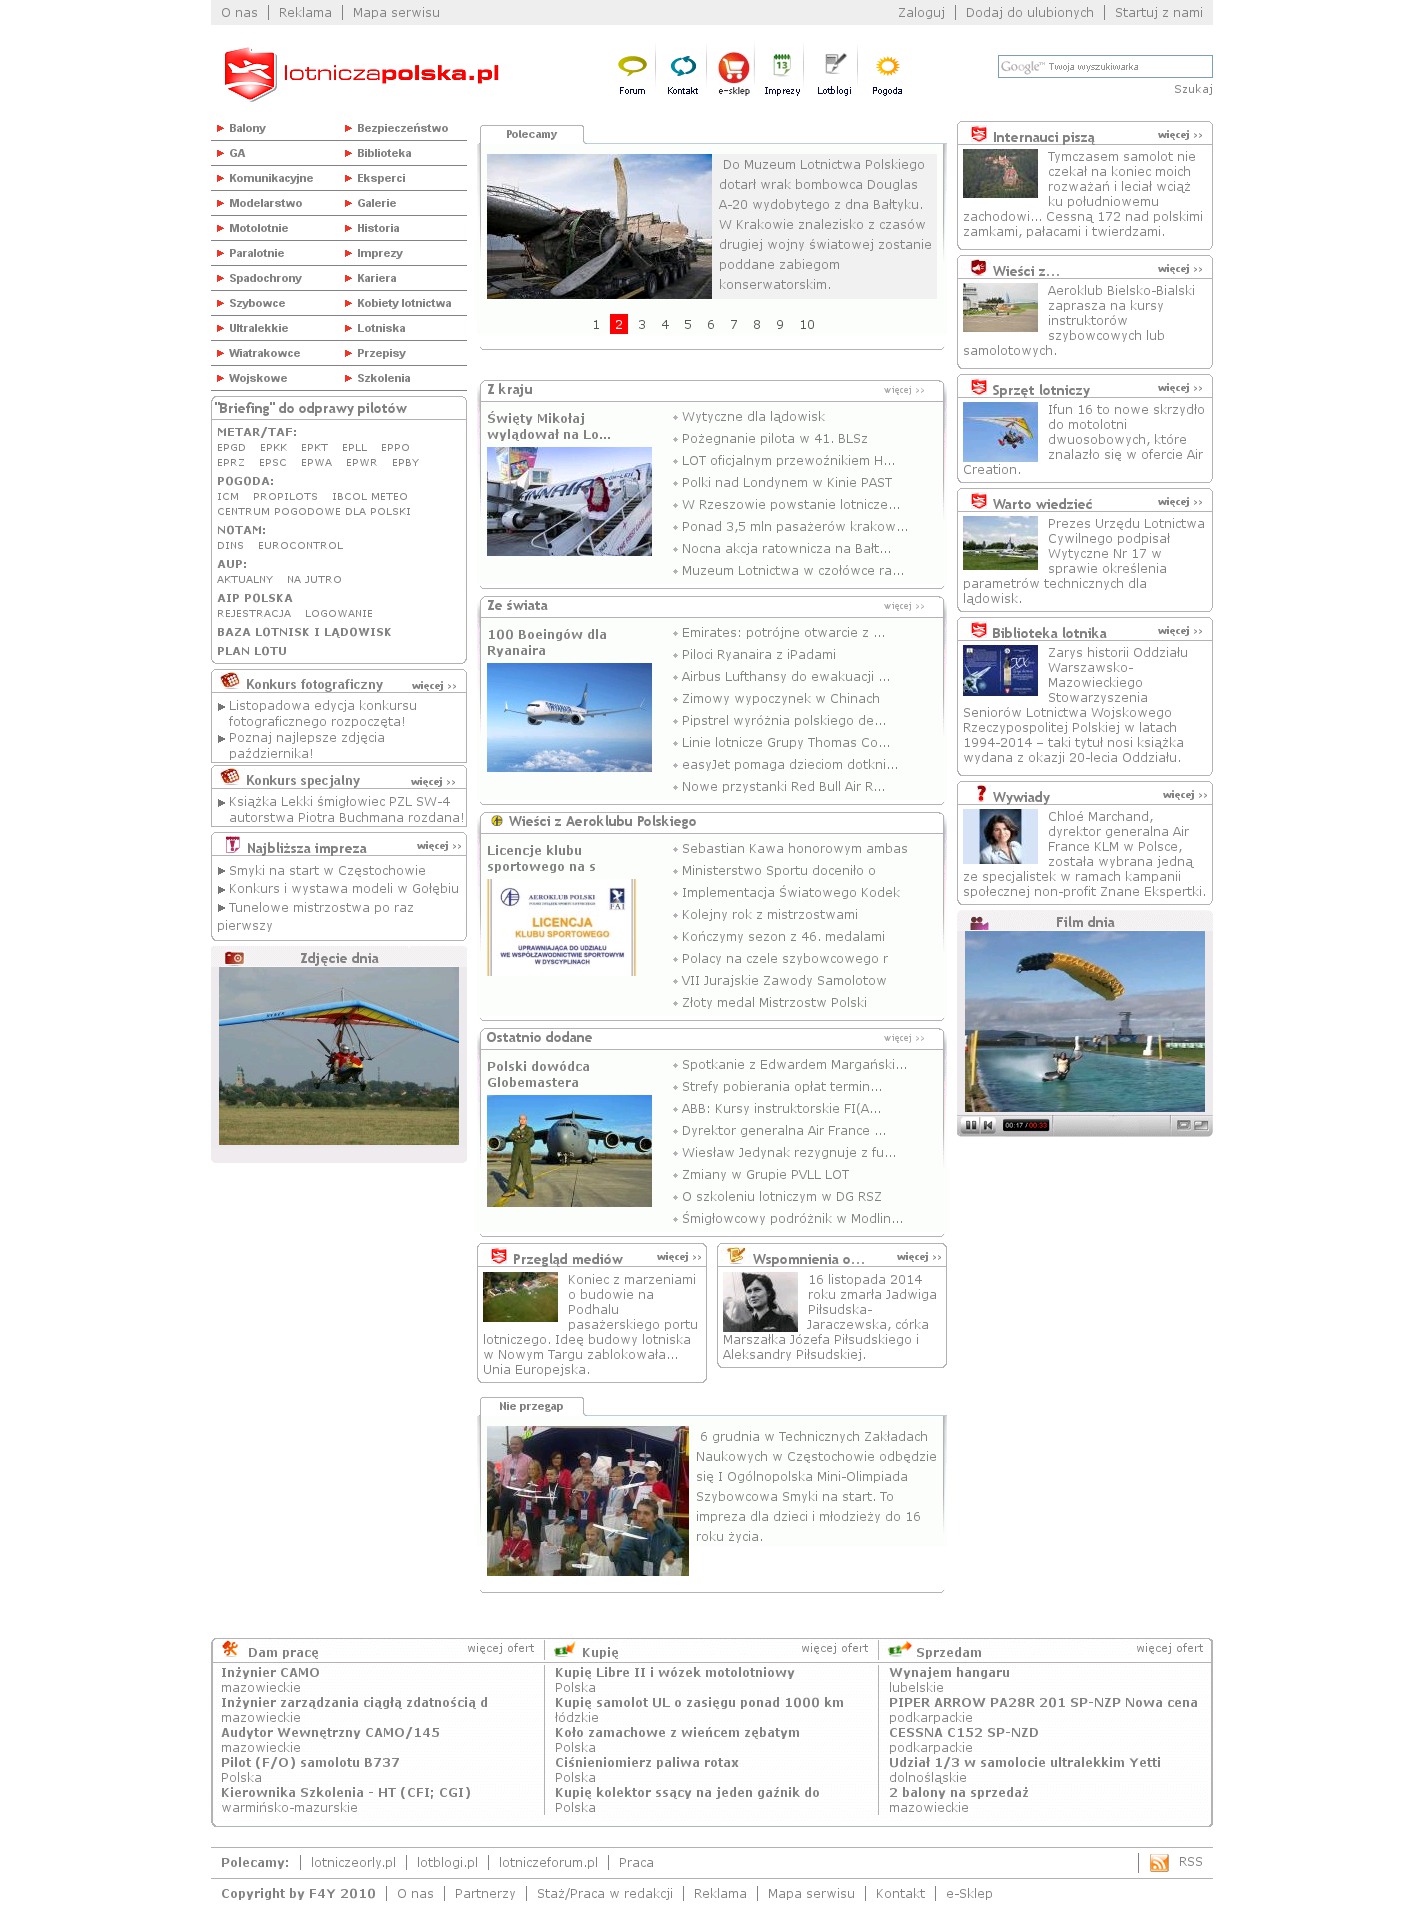Viewport: 1424px width, 1918px height.
Task: Click the Pogoda sun icon
Action: [887, 68]
